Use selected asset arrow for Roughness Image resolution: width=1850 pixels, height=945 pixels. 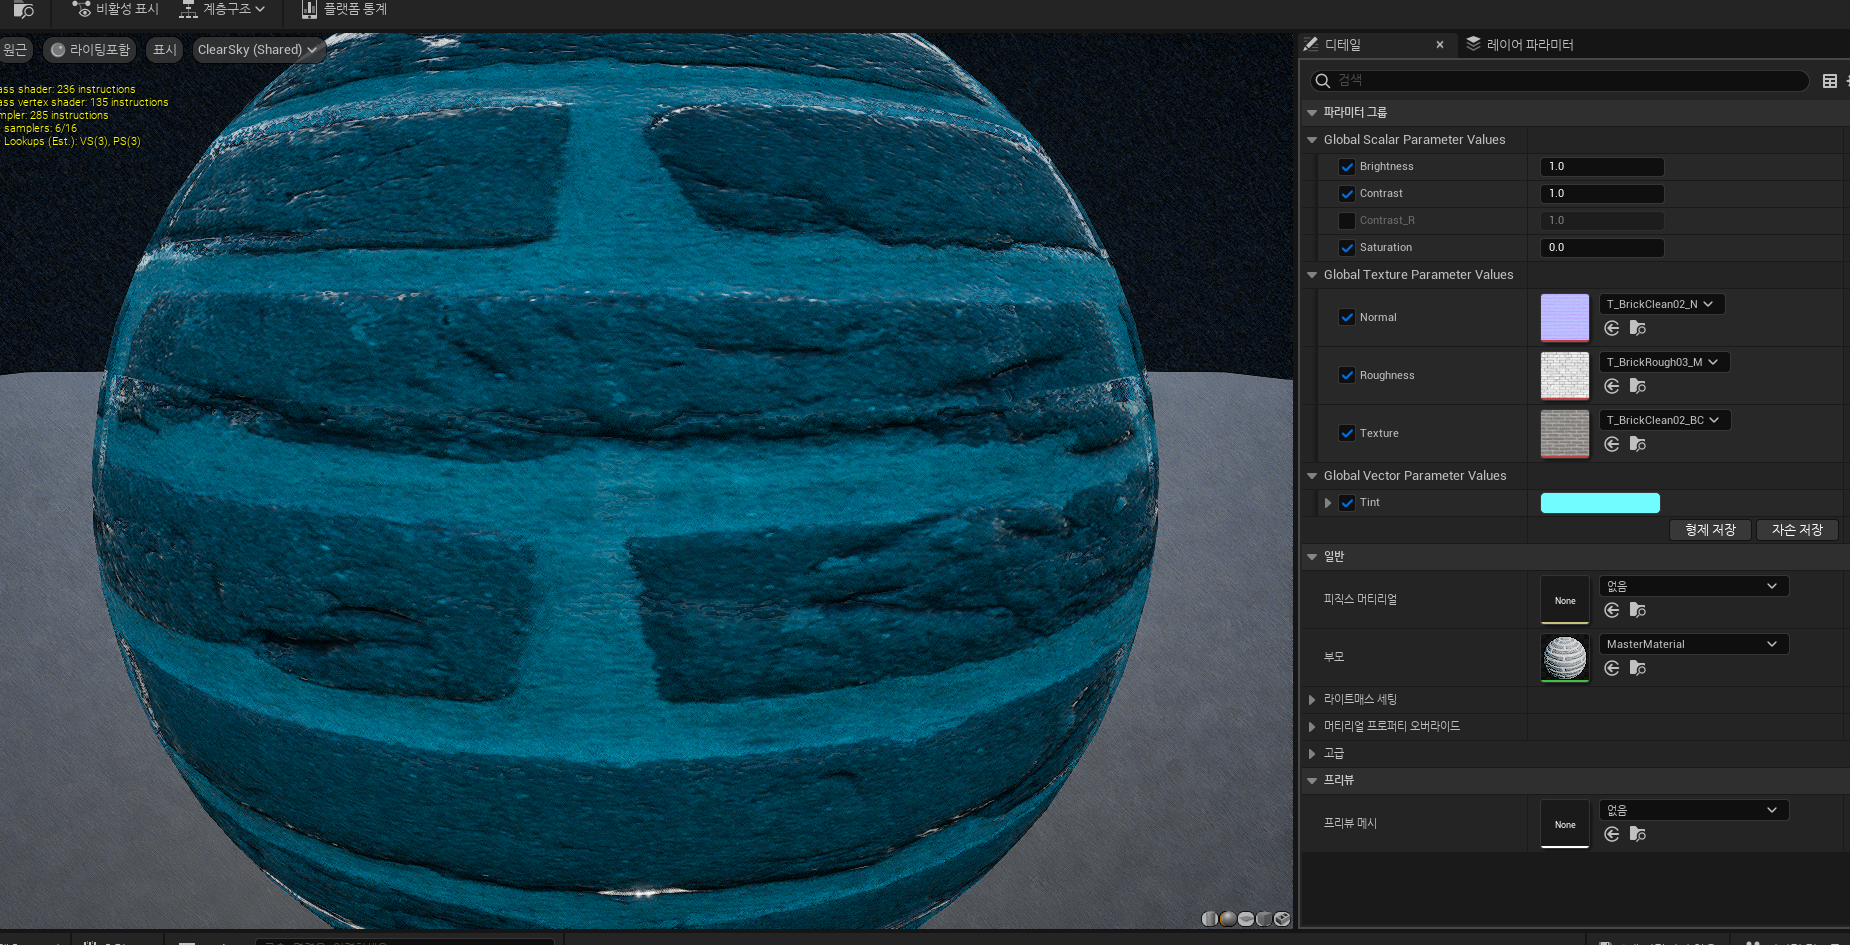click(x=1612, y=386)
